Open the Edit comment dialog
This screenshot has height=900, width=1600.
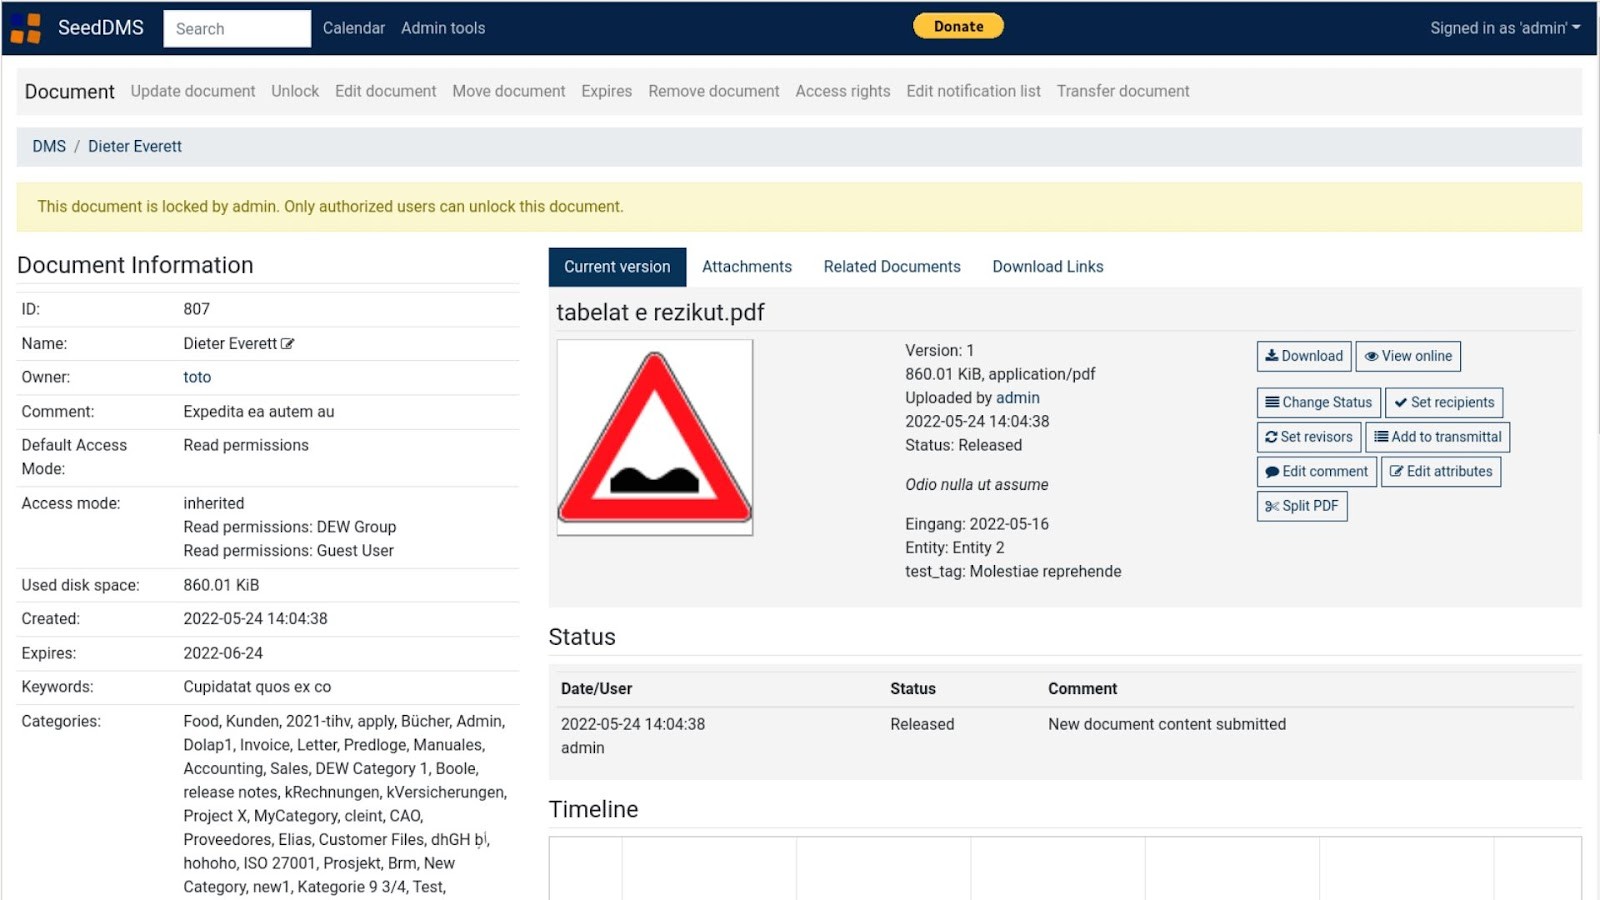pyautogui.click(x=1315, y=471)
